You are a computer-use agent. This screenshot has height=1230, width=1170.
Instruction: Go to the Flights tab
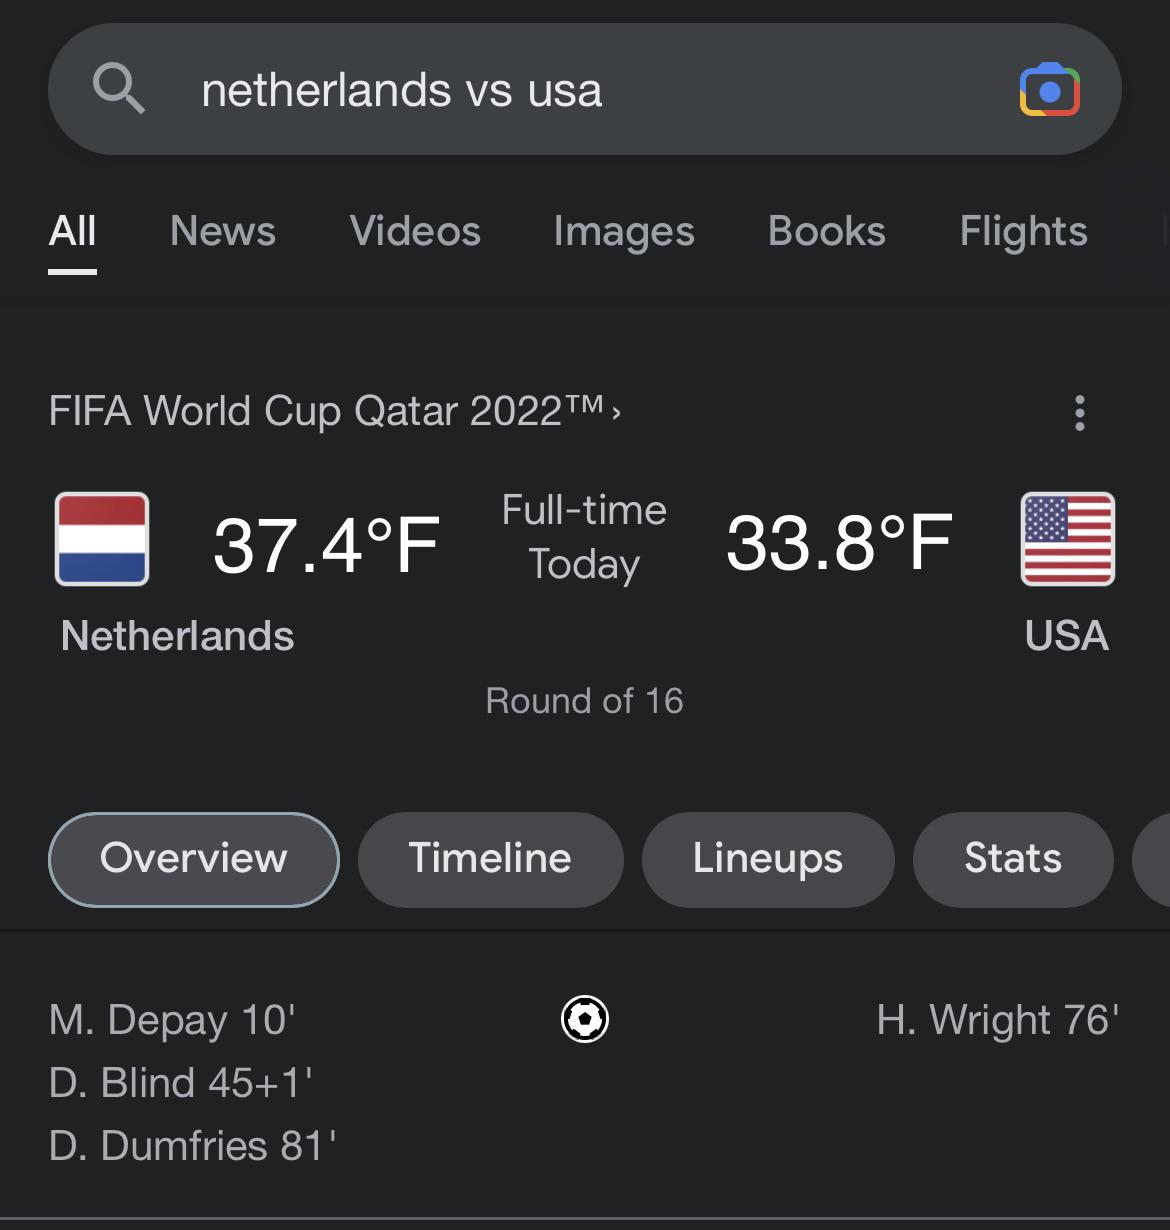(1023, 232)
